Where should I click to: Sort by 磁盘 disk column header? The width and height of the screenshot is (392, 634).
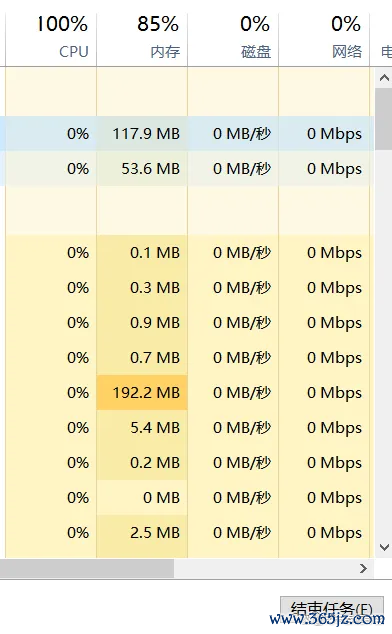[233, 37]
